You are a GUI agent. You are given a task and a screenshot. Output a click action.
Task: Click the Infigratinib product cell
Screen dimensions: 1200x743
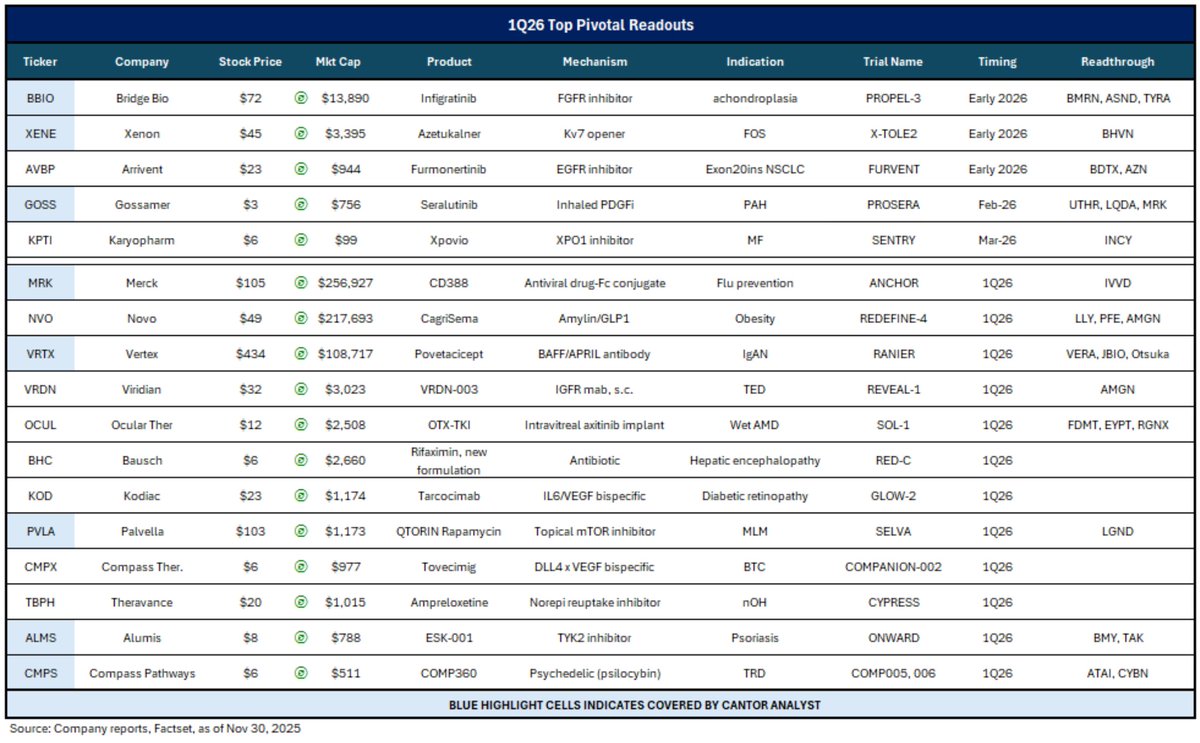pos(449,99)
